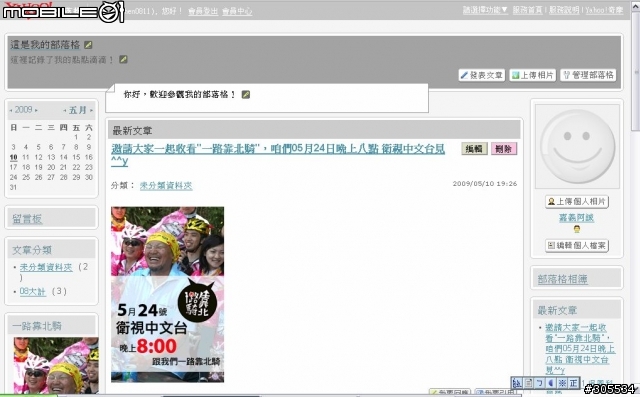Image resolution: width=640 pixels, height=397 pixels.
Task: Open the 一路靠北騎 sidebar photo
Action: point(56,365)
